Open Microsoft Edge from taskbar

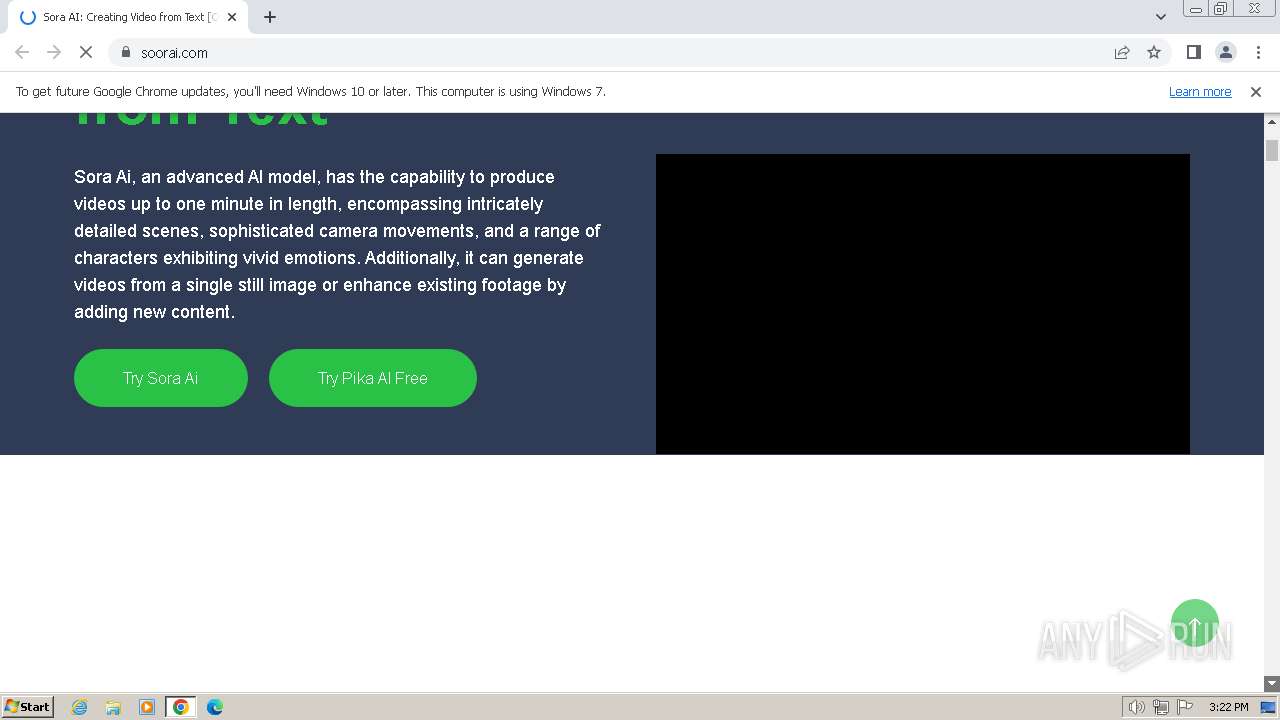click(x=215, y=707)
